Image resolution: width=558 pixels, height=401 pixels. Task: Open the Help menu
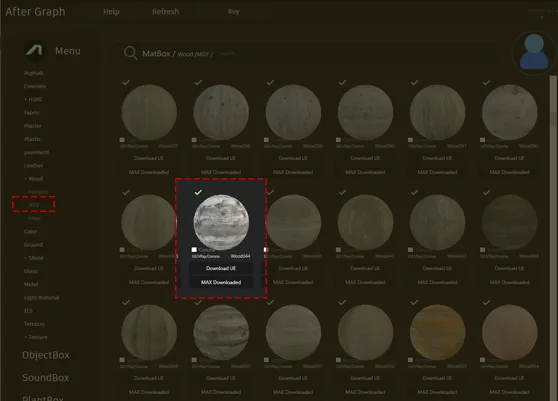coord(111,12)
